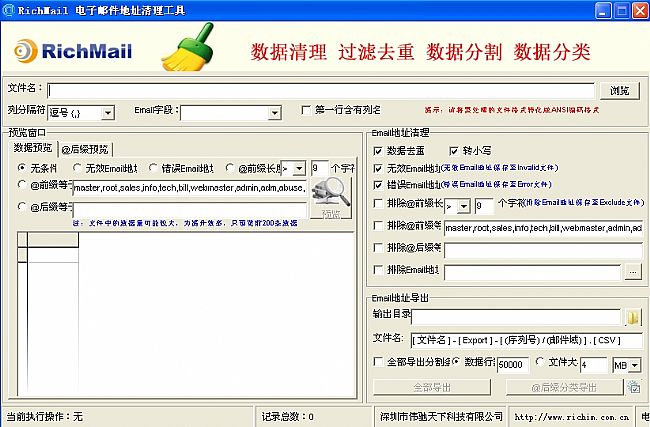Image resolution: width=650 pixels, height=427 pixels.
Task: Switch to the @后缀预览 tab
Action: coord(85,149)
